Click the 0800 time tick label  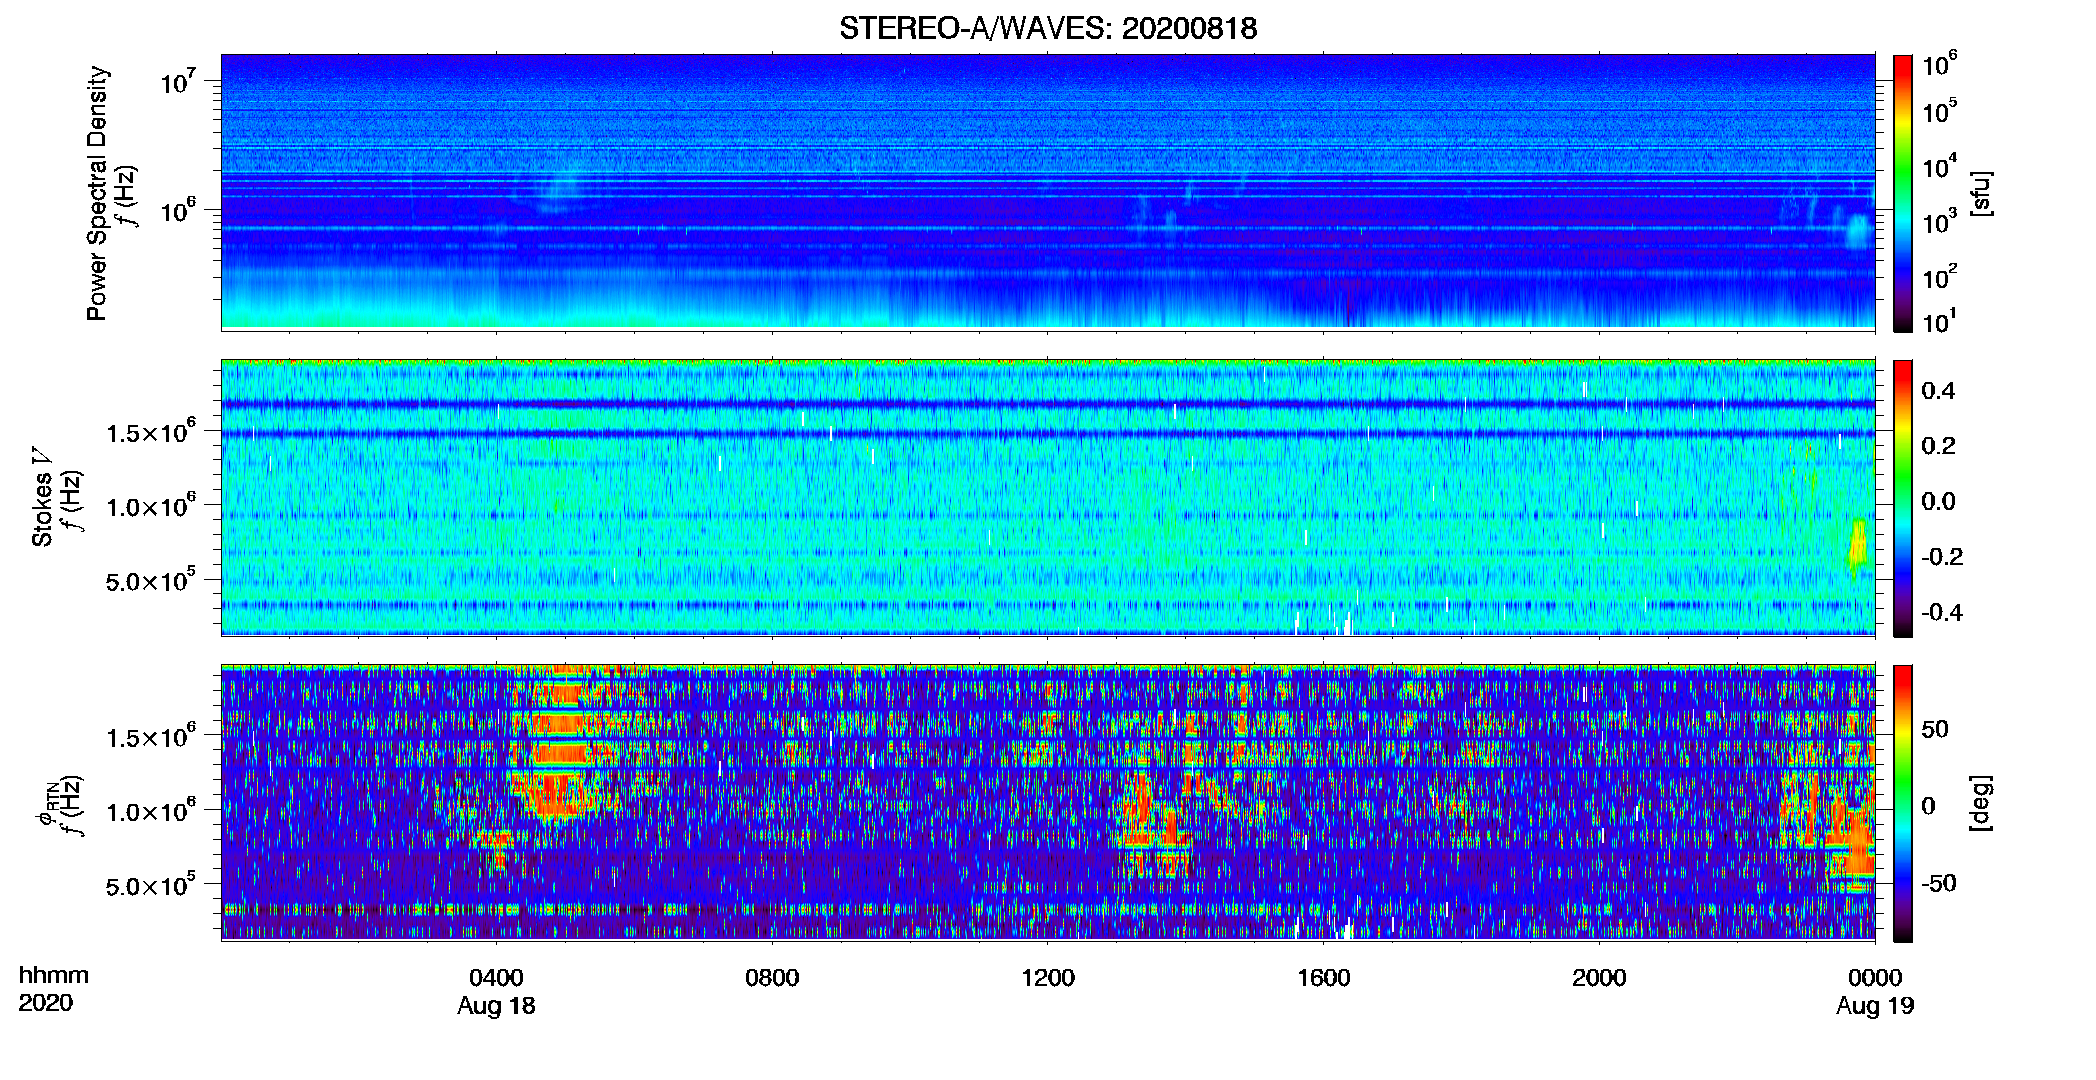[772, 977]
